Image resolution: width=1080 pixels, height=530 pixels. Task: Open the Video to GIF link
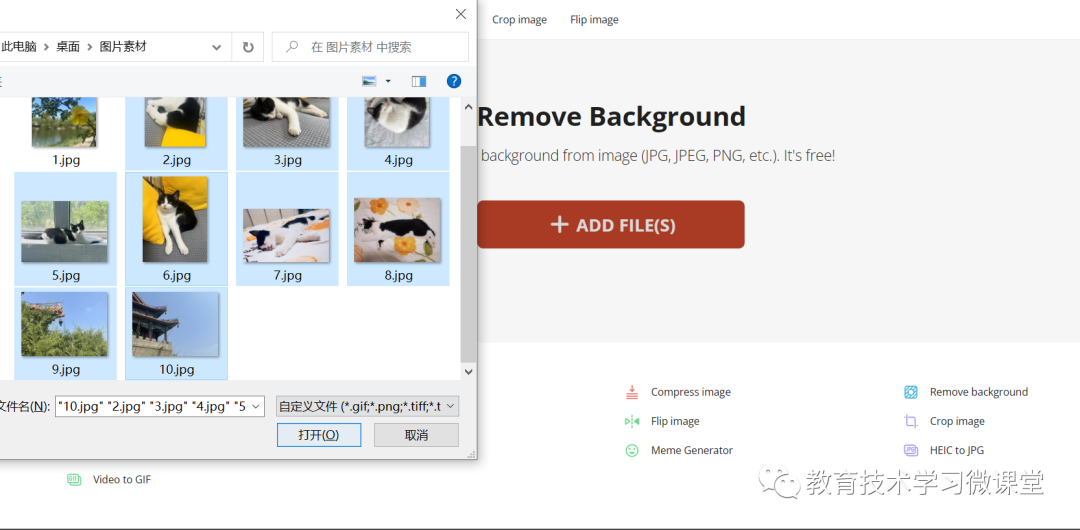pos(122,479)
